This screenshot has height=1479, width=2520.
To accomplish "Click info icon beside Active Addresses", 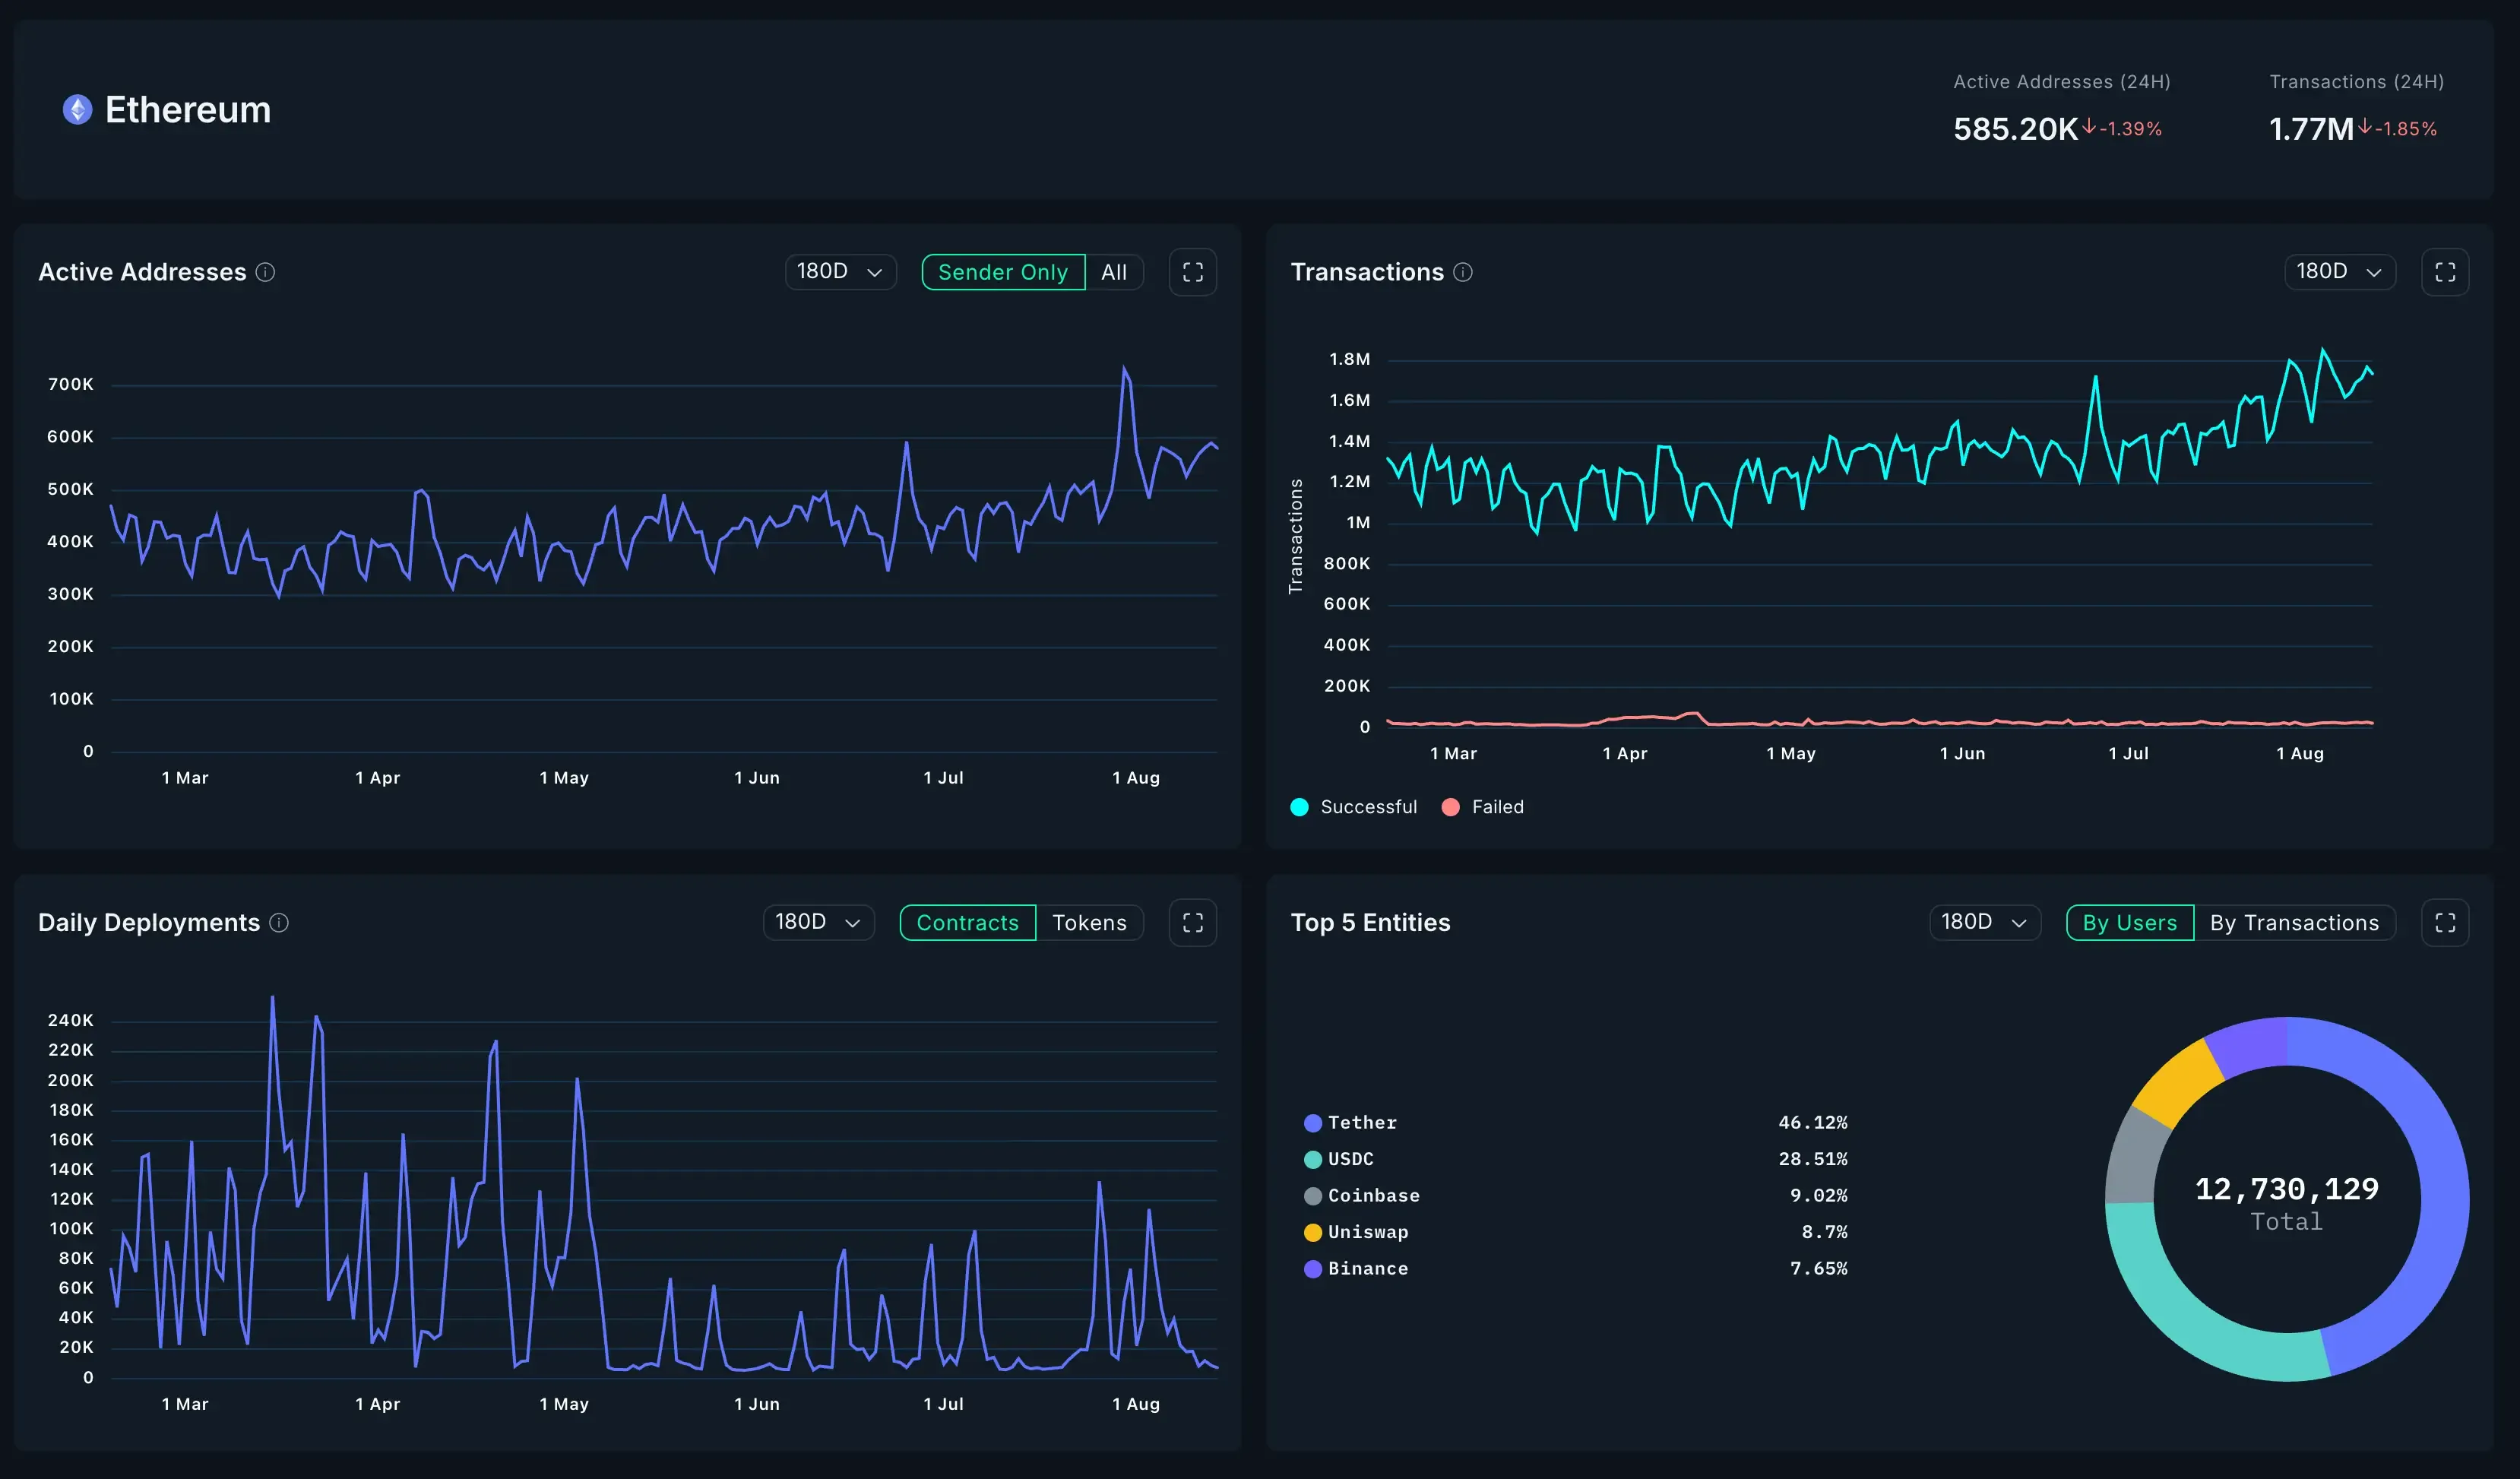I will [x=265, y=272].
